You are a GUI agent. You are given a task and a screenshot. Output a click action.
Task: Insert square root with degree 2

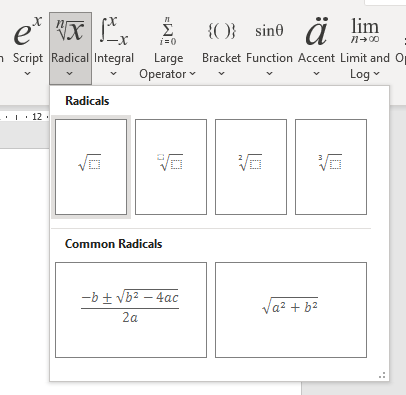pyautogui.click(x=251, y=167)
